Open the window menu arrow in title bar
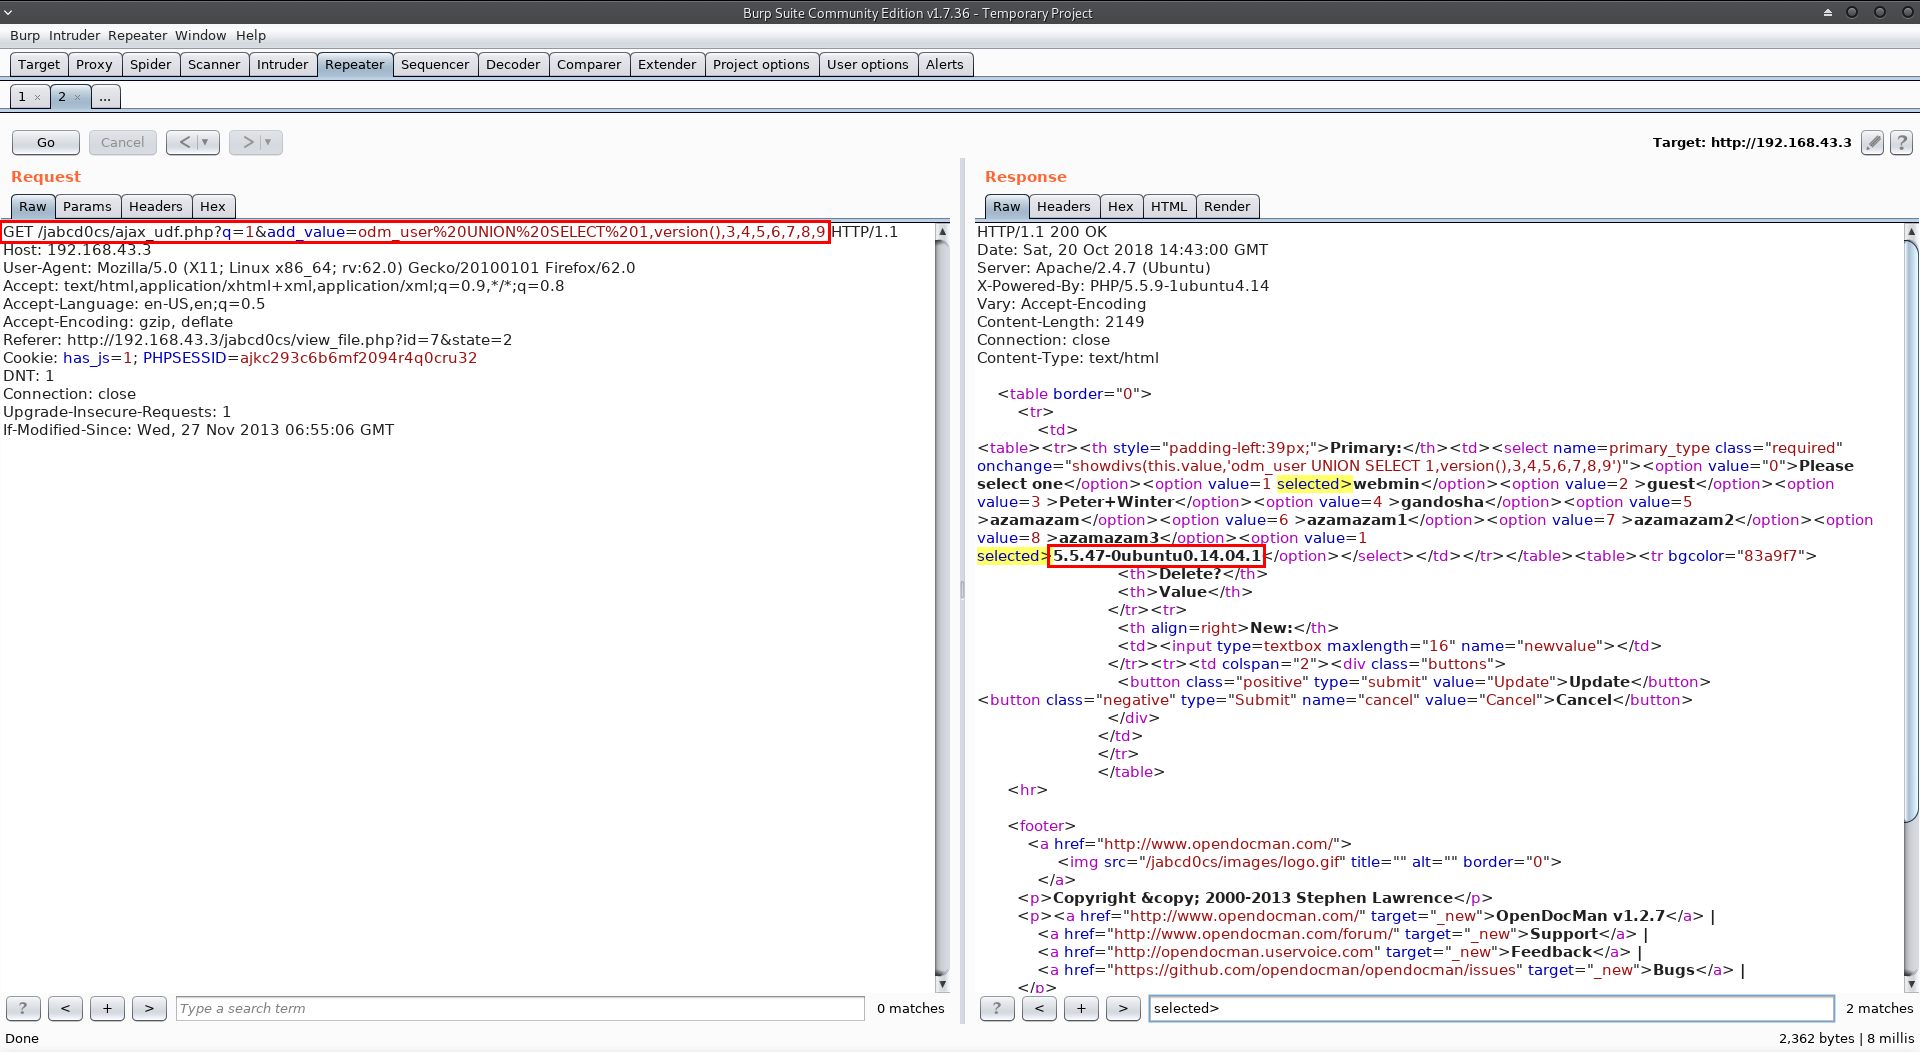The height and width of the screenshot is (1052, 1920). (x=8, y=12)
